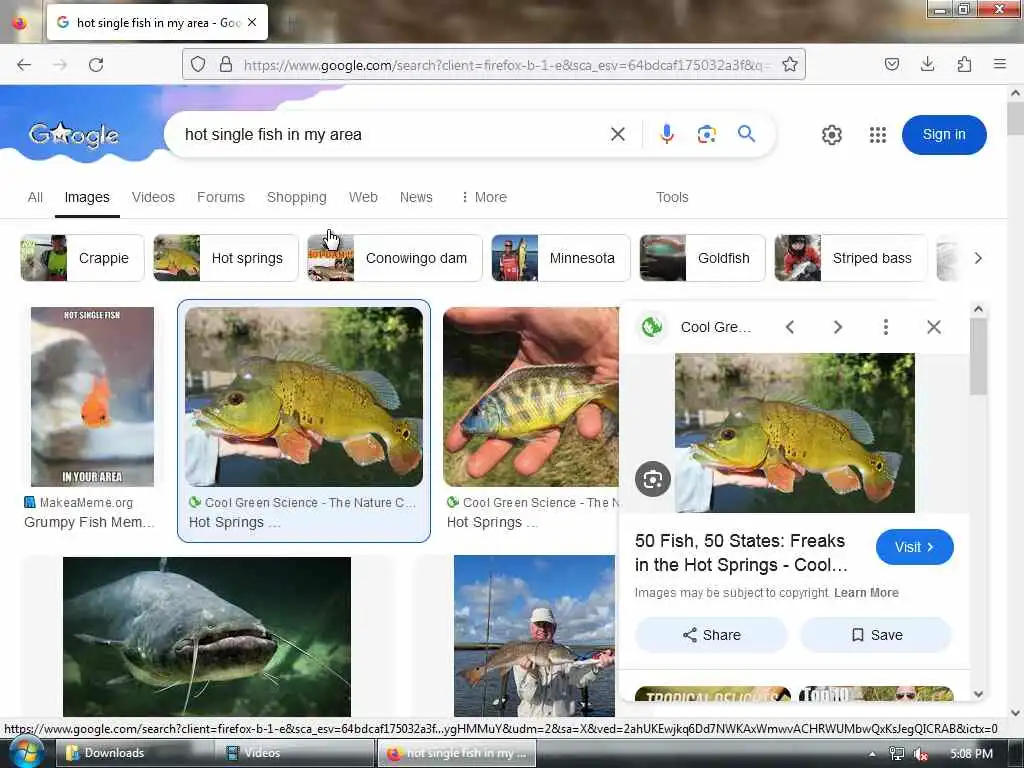
Task: Click the browser URL address bar
Action: pyautogui.click(x=506, y=65)
